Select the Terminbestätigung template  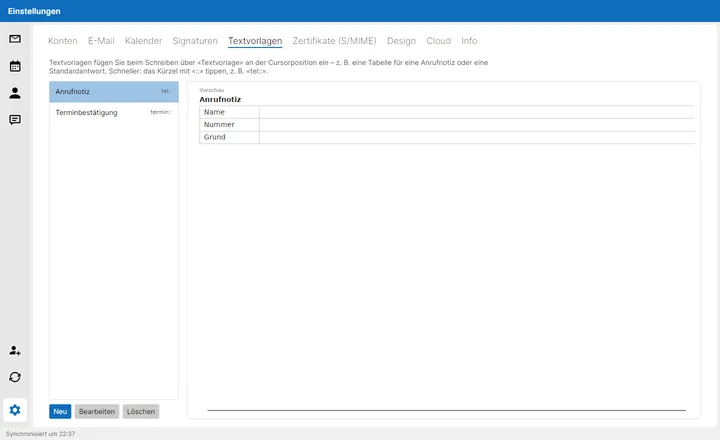coord(114,113)
